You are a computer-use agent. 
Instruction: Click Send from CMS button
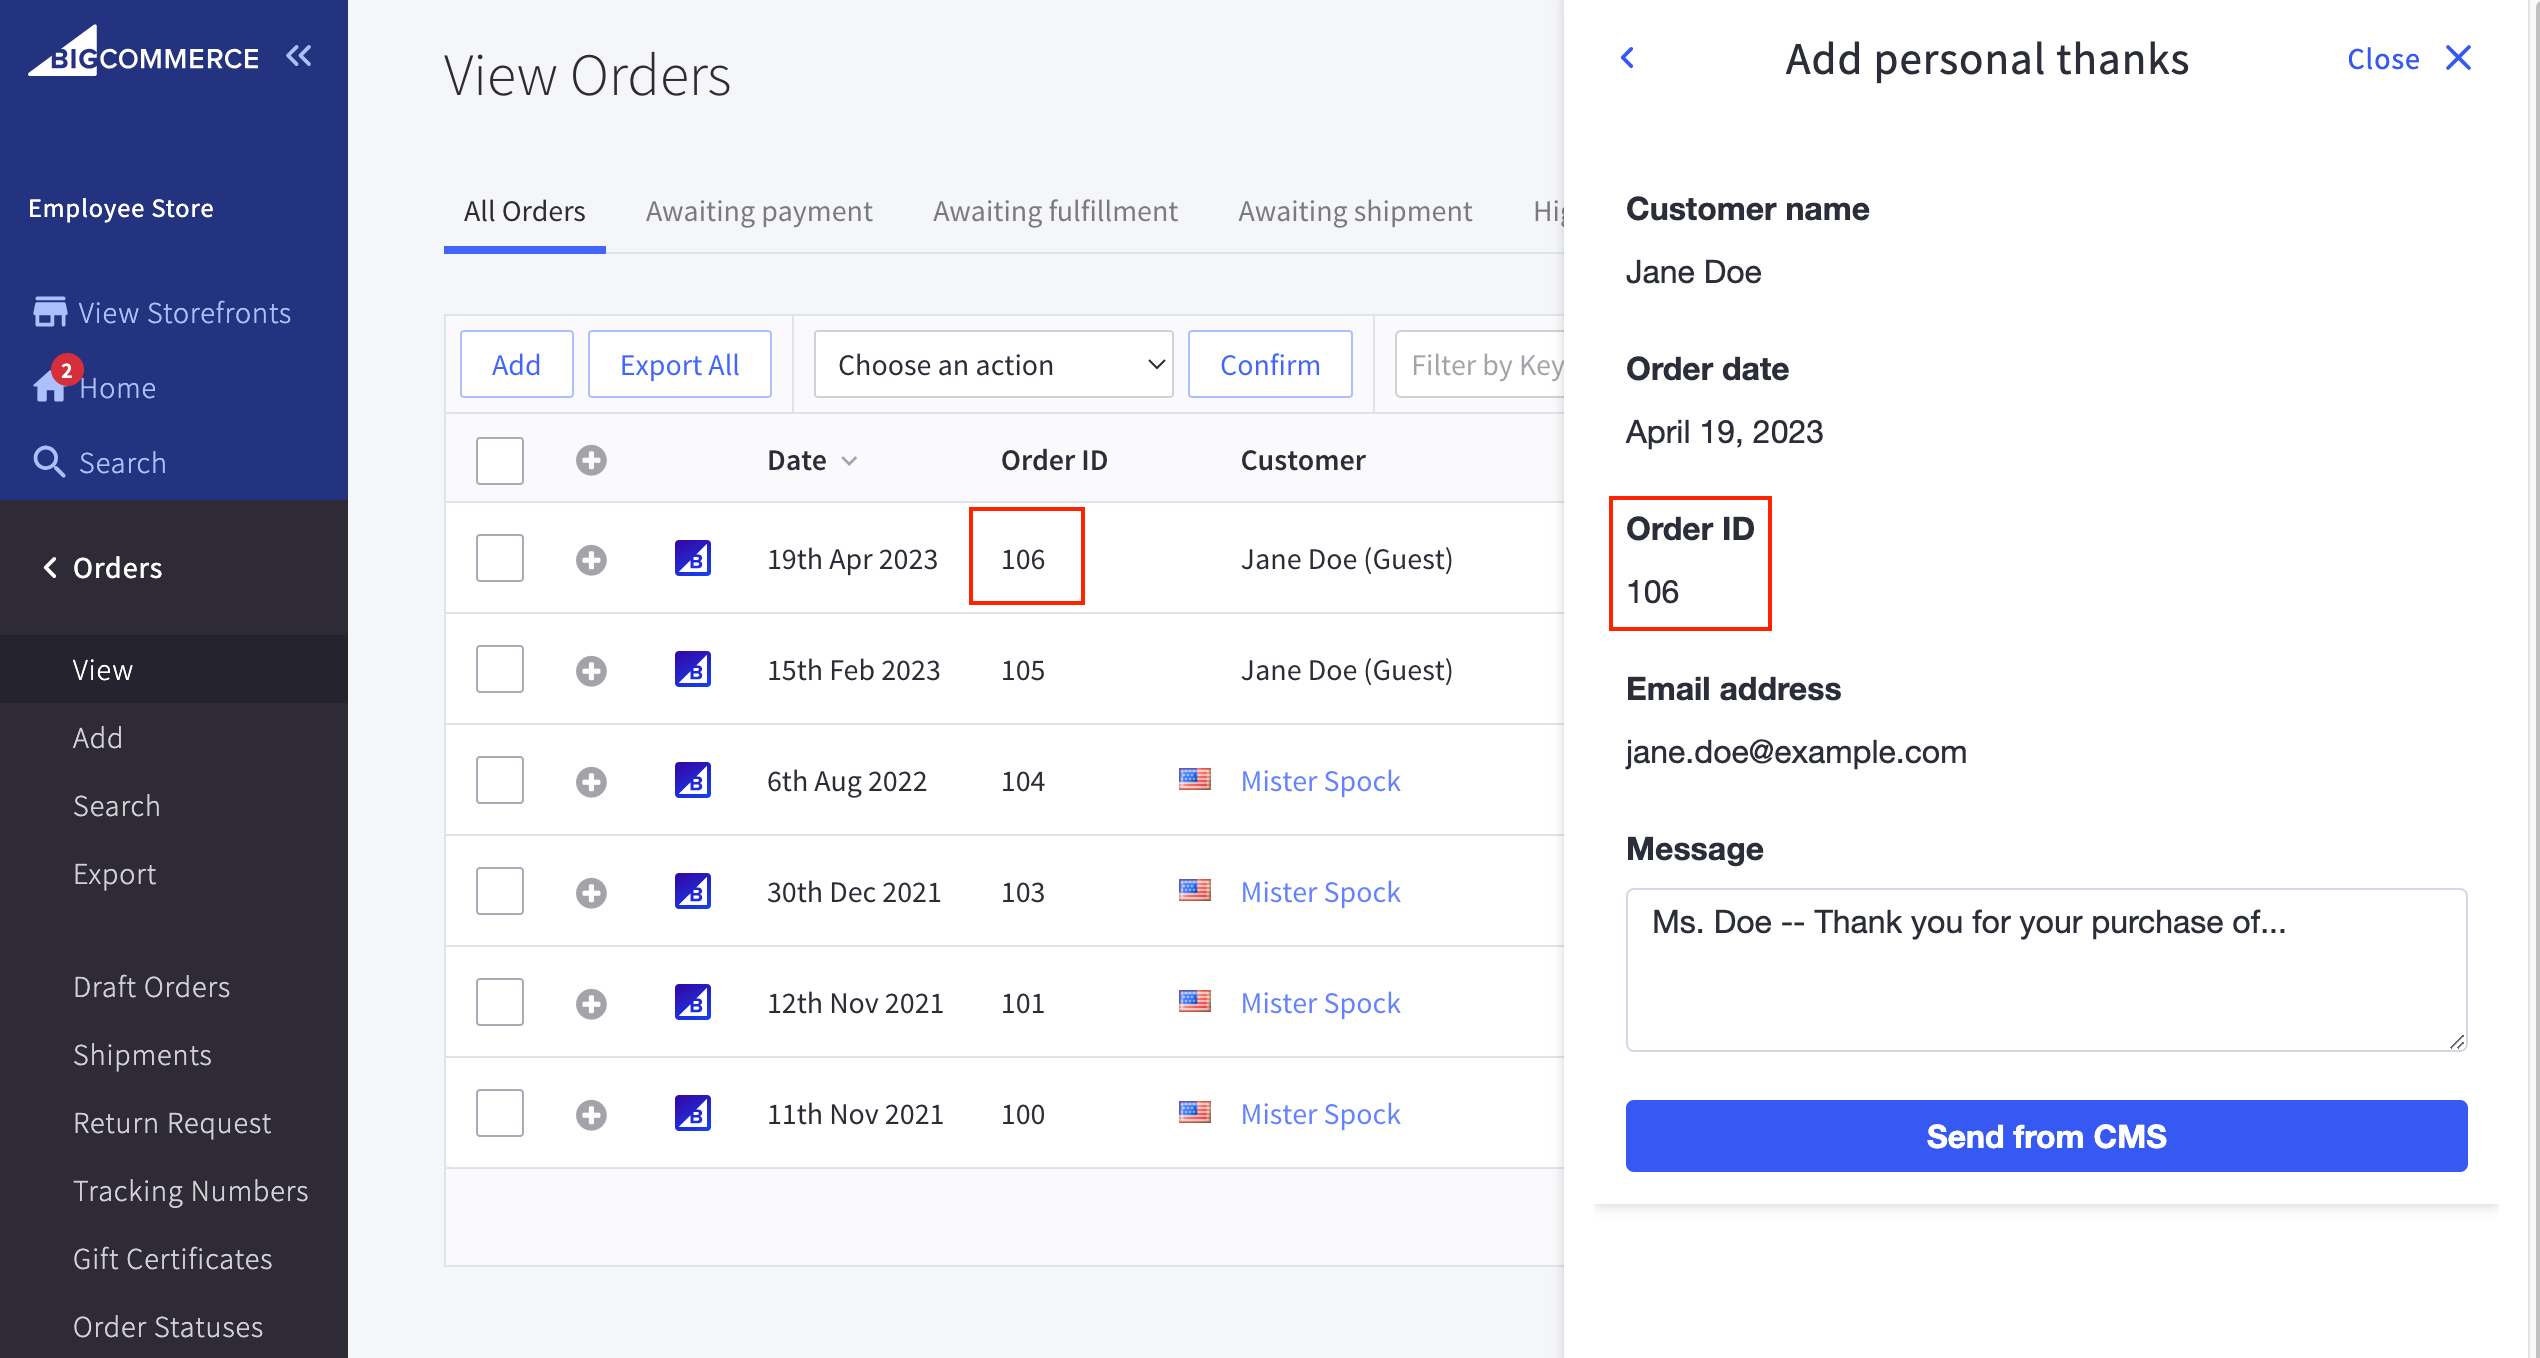pos(2046,1133)
